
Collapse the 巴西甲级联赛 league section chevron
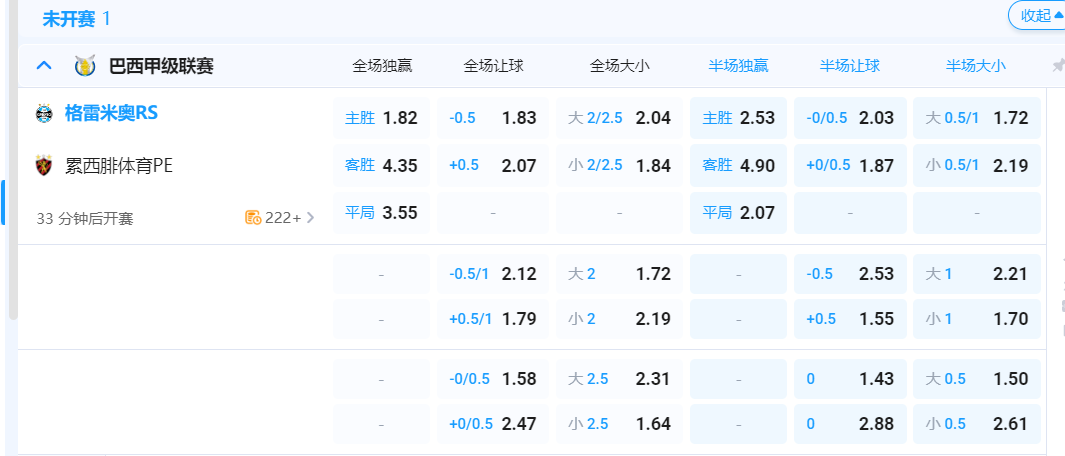tap(43, 66)
